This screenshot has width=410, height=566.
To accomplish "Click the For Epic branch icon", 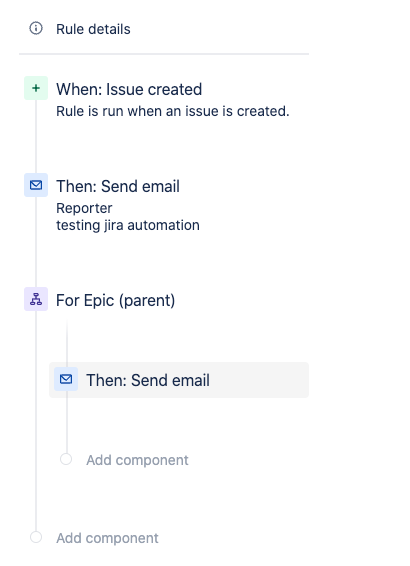I will click(36, 299).
